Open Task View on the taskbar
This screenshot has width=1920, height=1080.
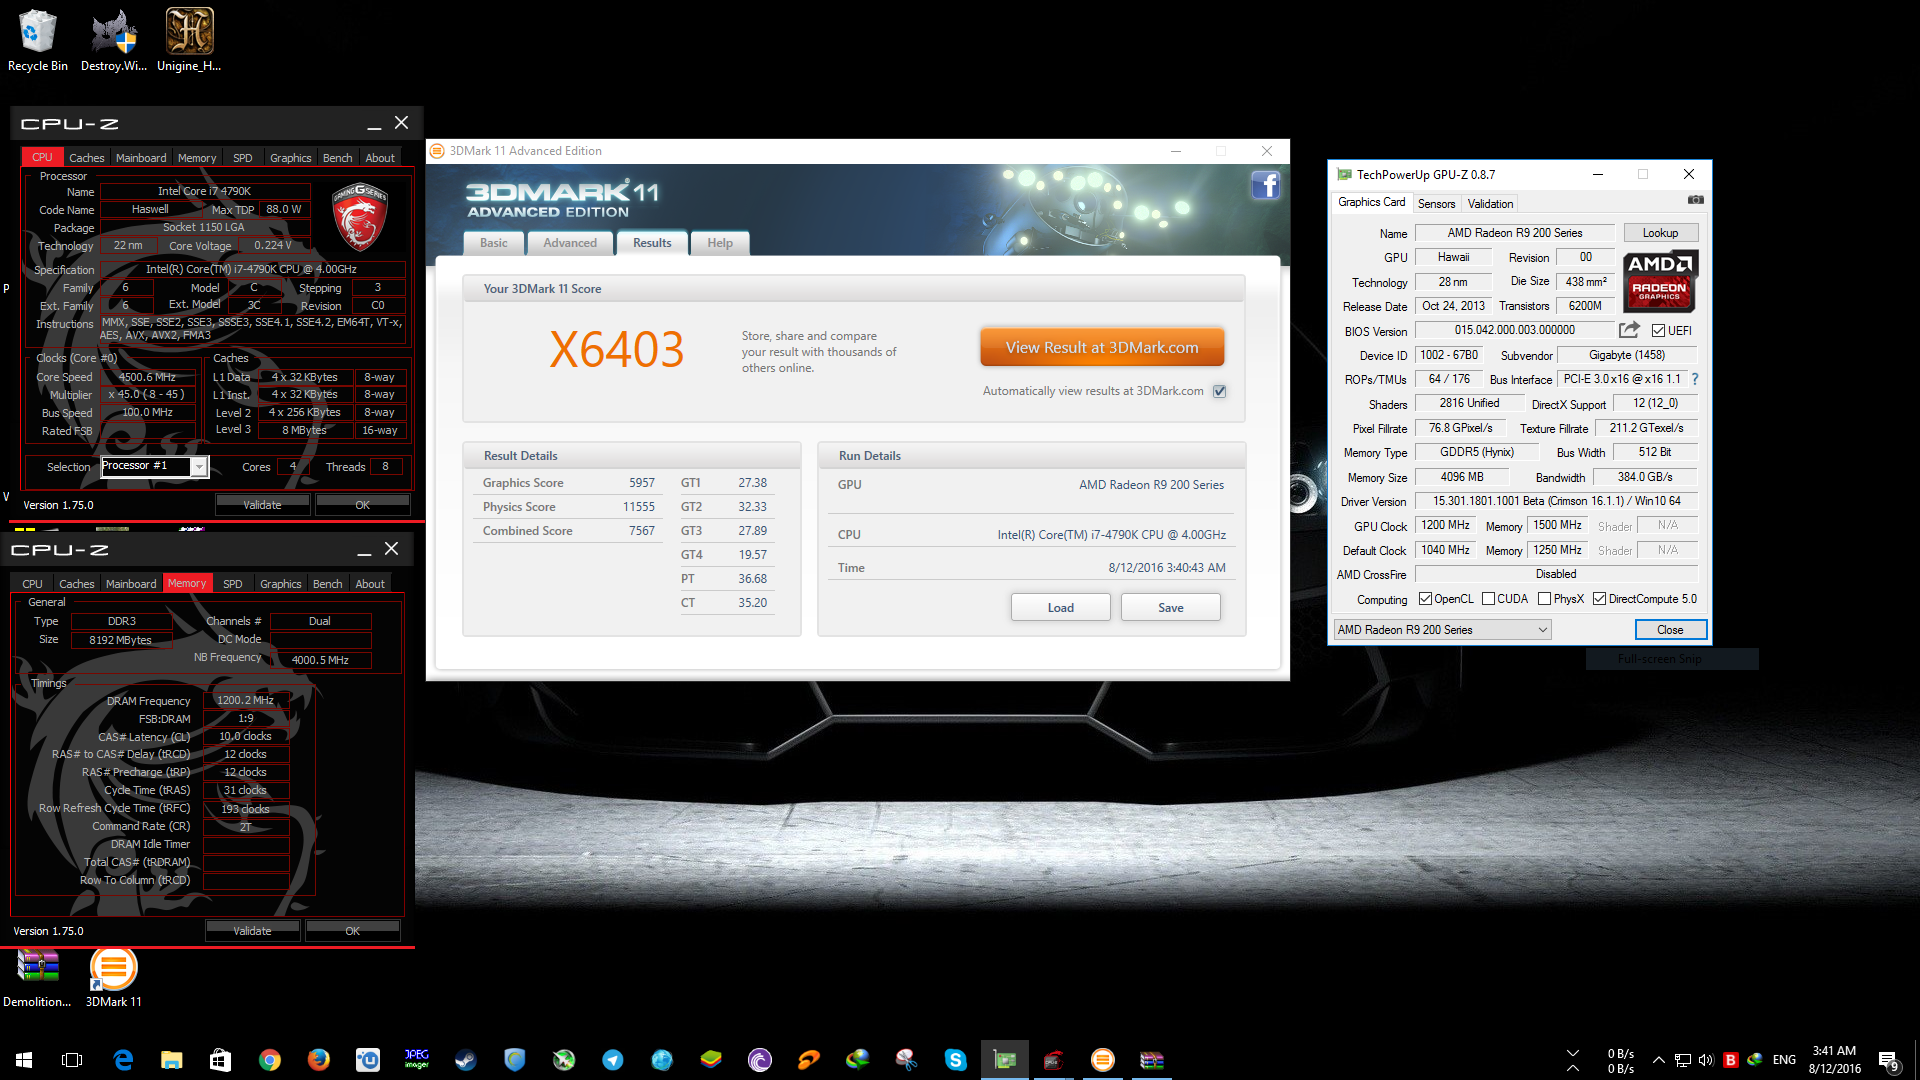click(x=72, y=1060)
